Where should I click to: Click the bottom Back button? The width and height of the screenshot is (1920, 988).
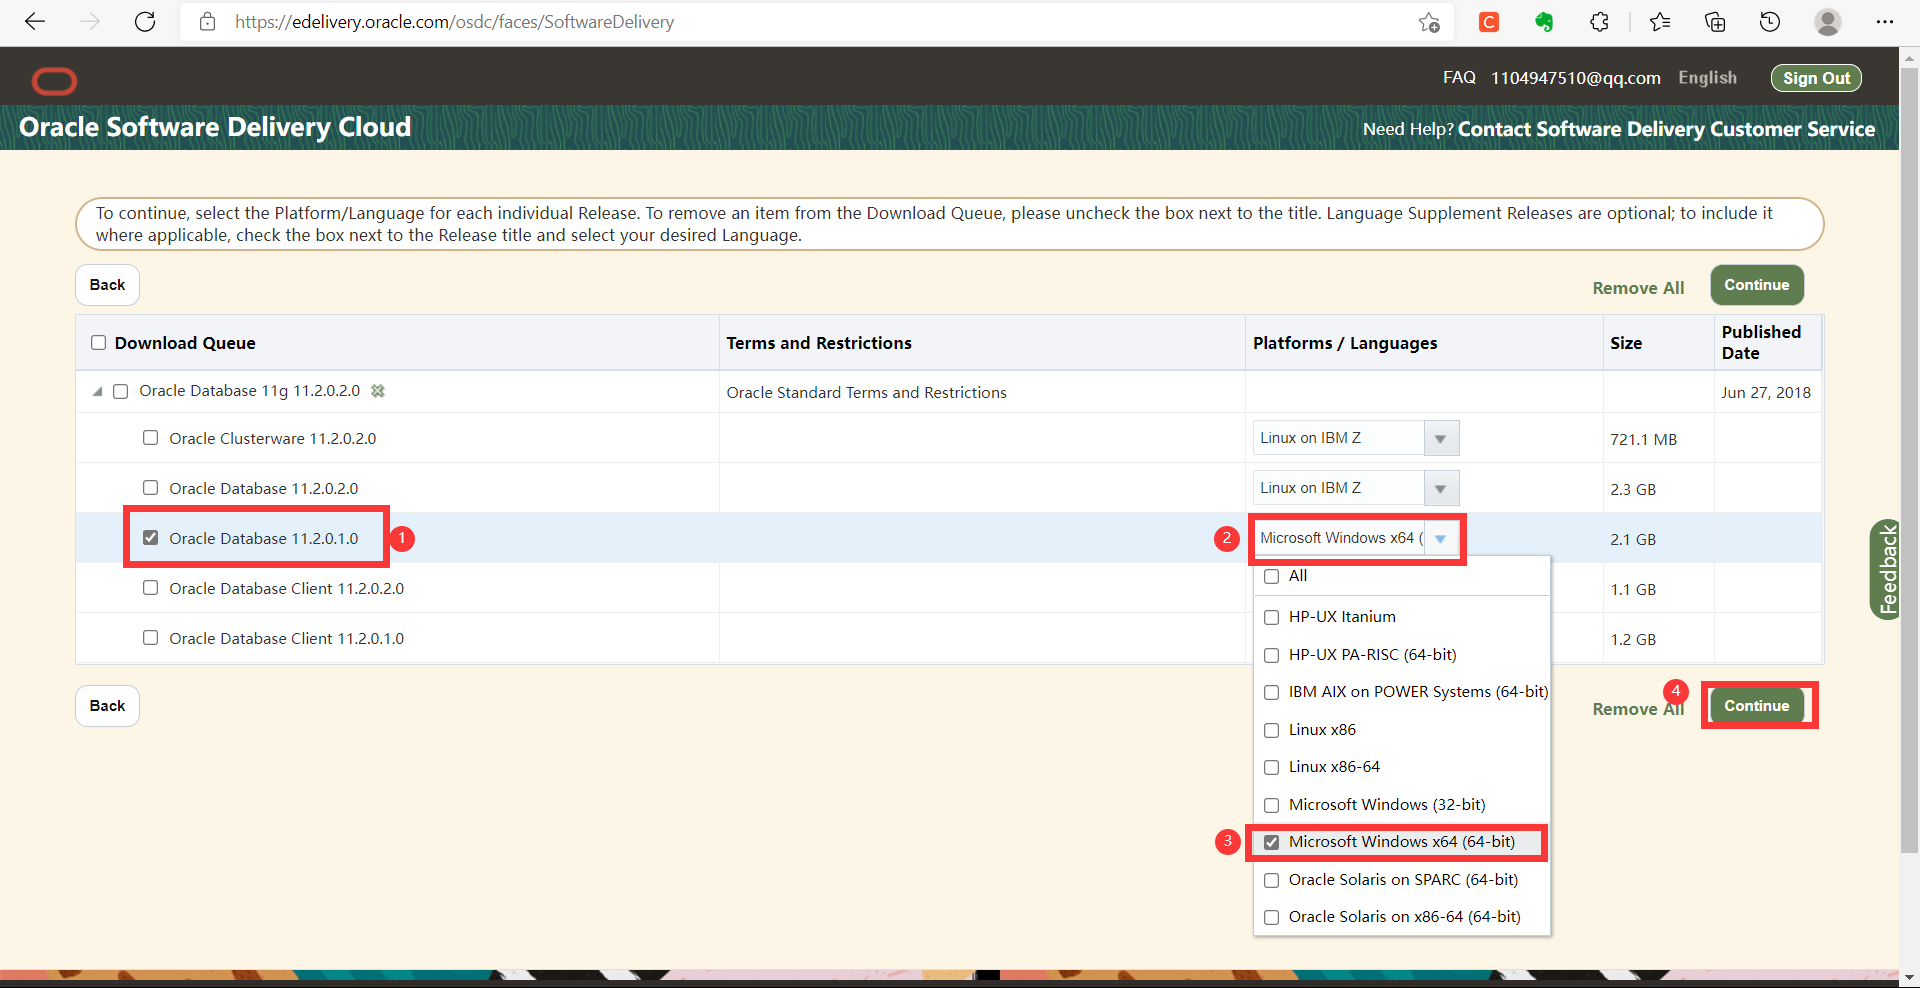(107, 706)
